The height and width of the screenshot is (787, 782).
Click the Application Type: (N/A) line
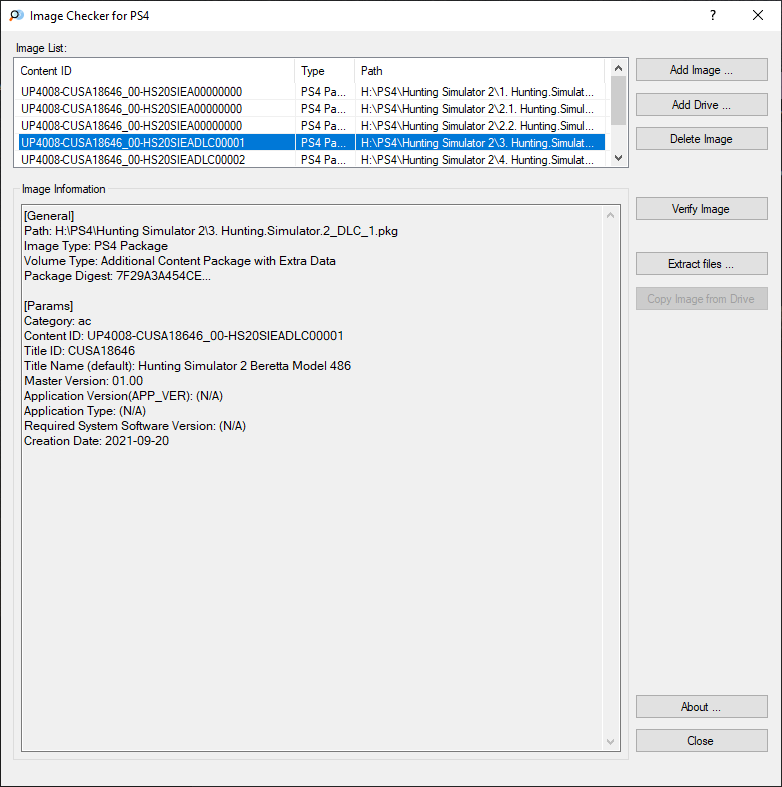[x=85, y=411]
